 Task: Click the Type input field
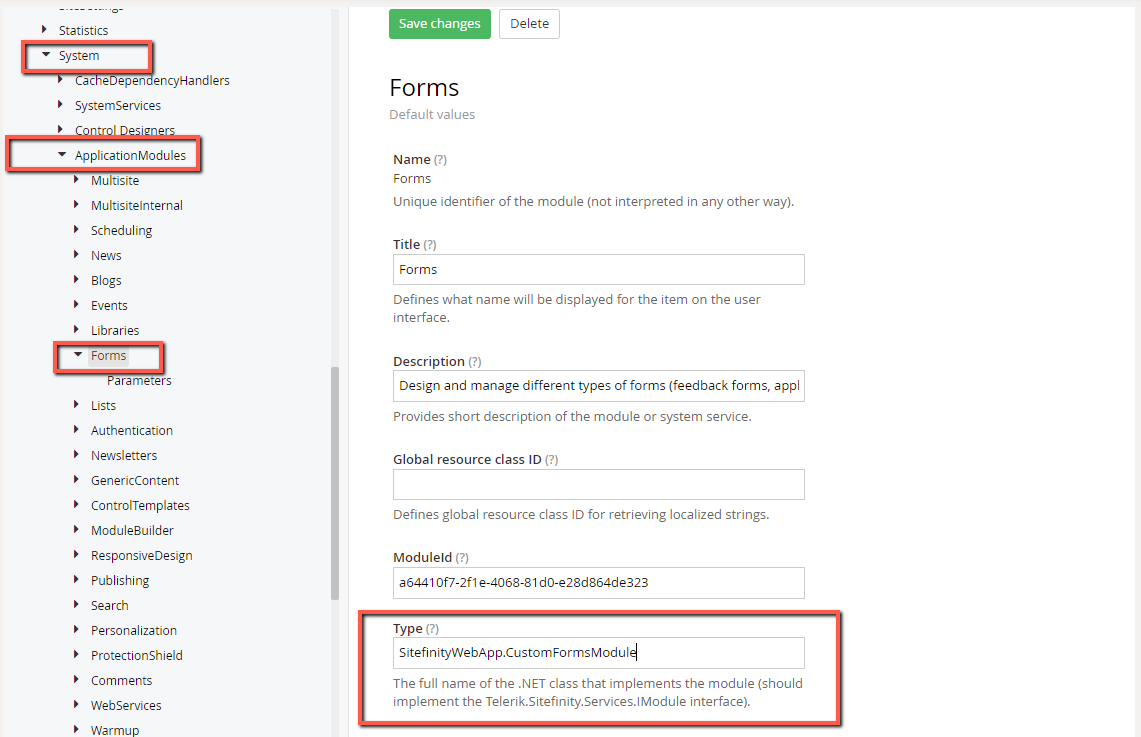point(598,652)
